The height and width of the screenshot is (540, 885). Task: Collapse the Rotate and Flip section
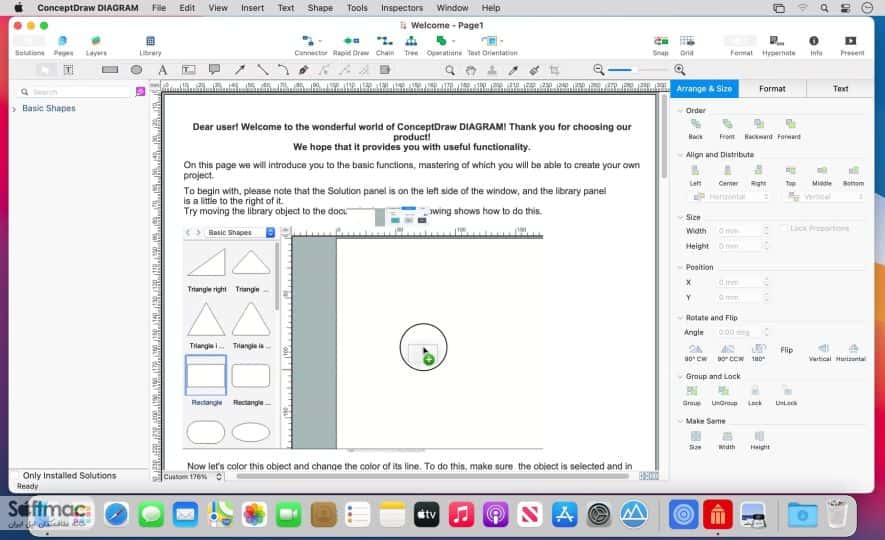pyautogui.click(x=680, y=318)
